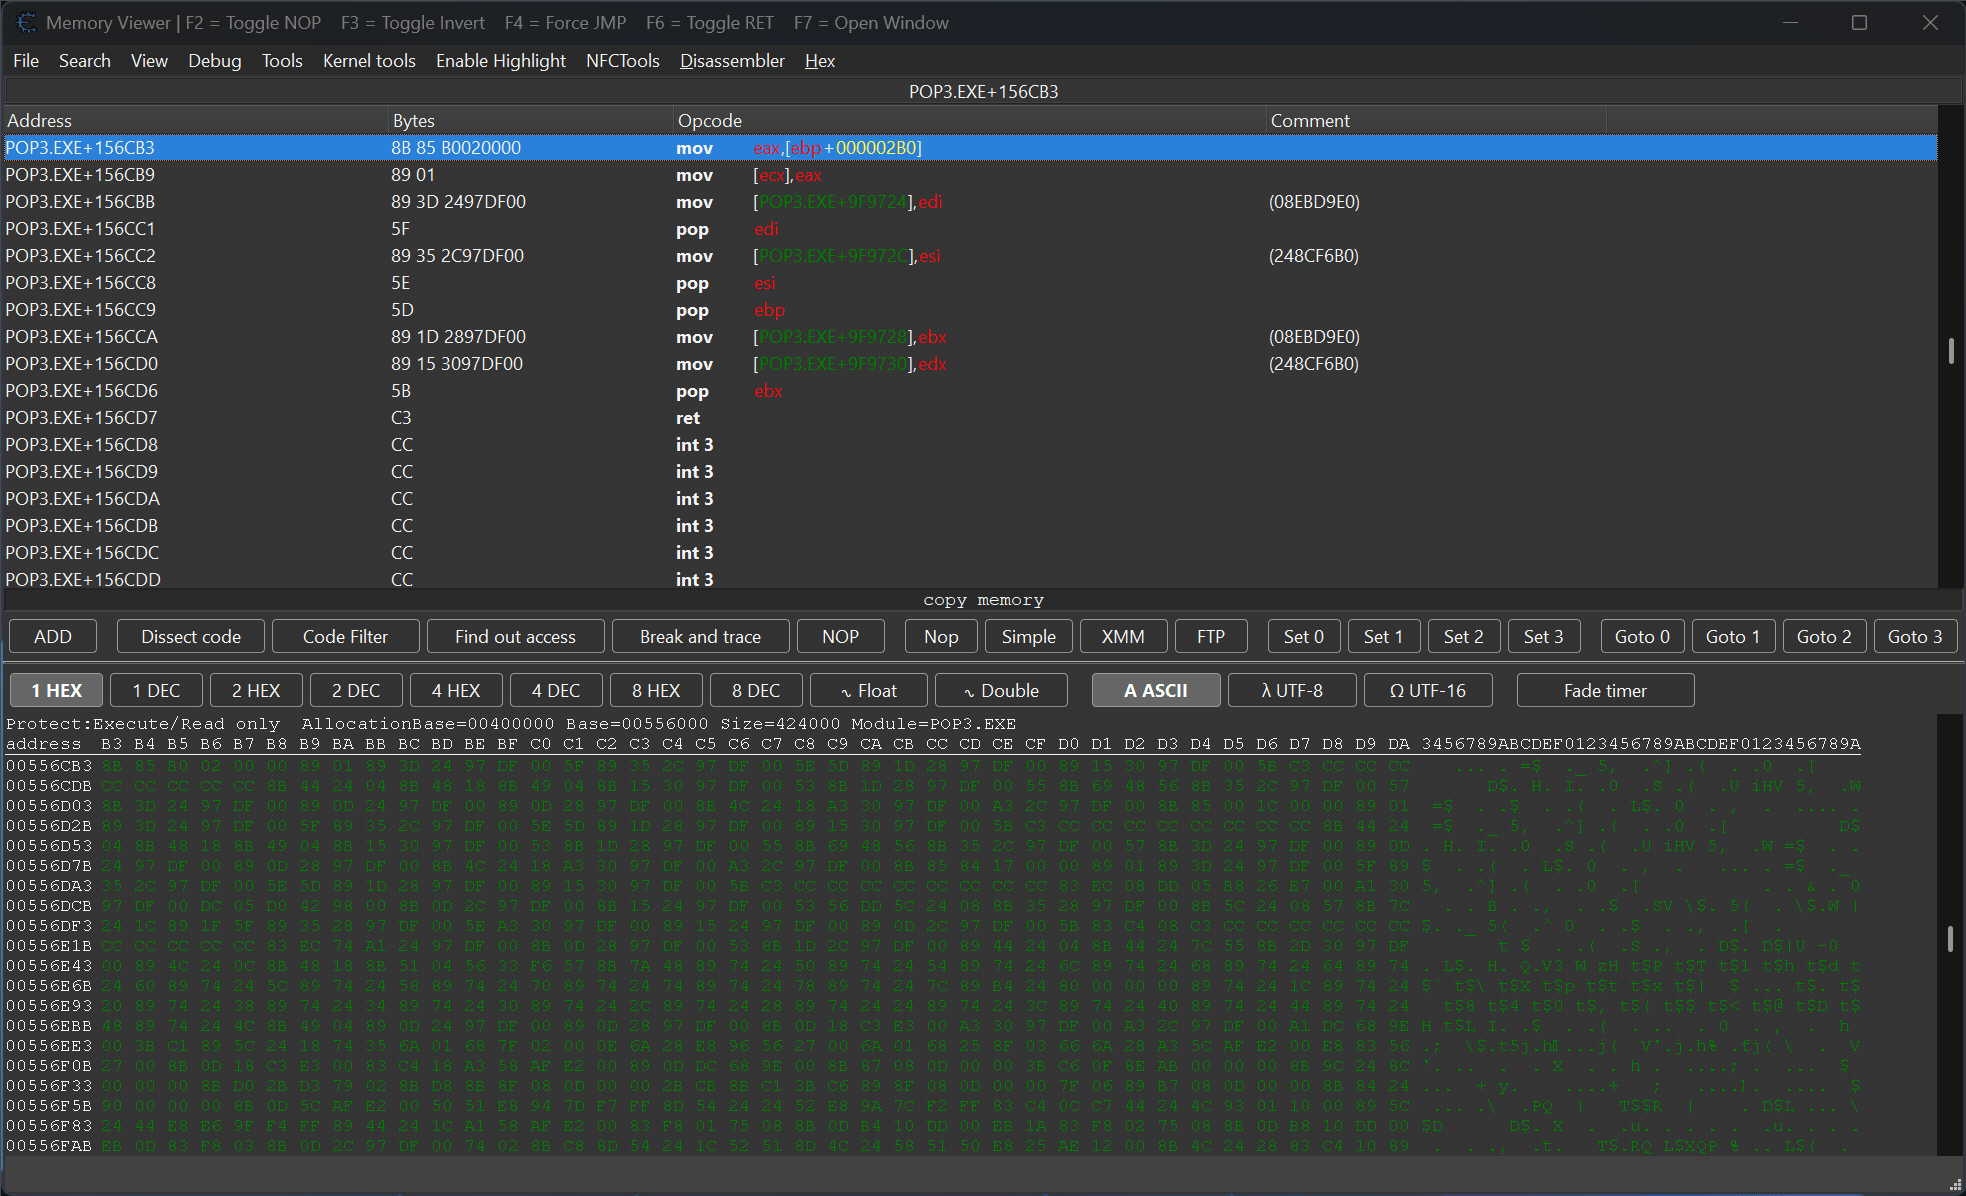Click the hex view vertical scrollbar thumb
This screenshot has width=1966, height=1196.
coord(1950,938)
